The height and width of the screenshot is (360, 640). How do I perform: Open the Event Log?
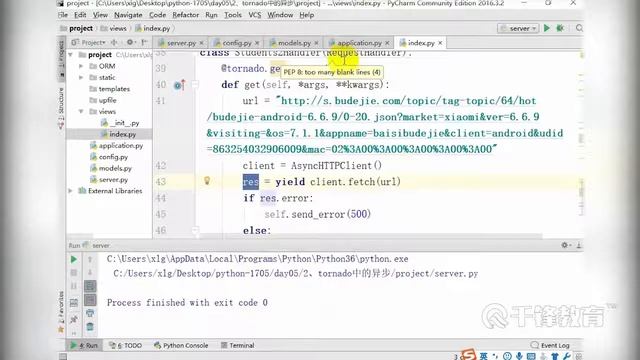click(550, 345)
